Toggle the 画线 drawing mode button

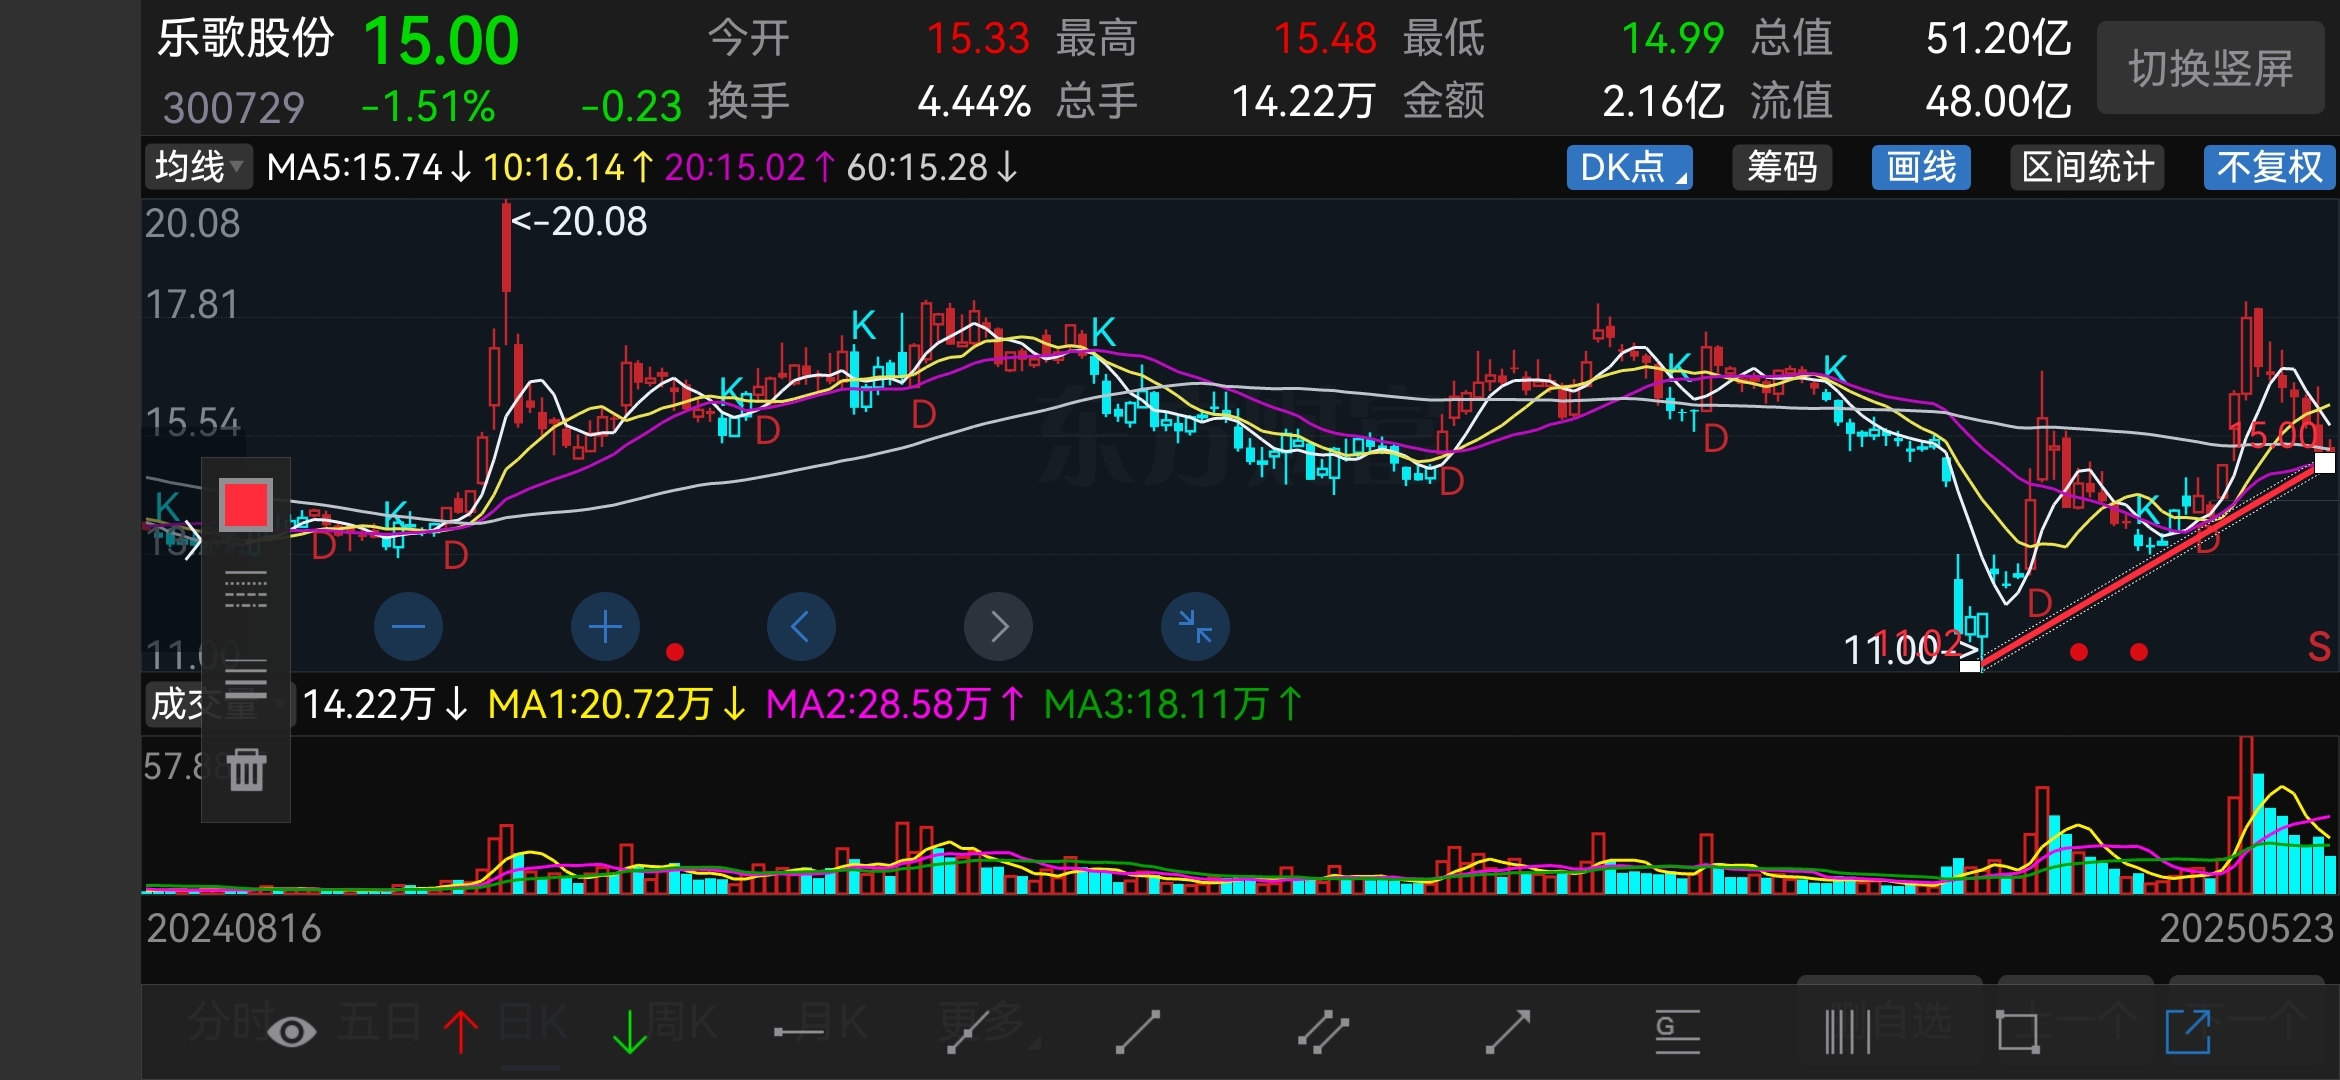1921,167
